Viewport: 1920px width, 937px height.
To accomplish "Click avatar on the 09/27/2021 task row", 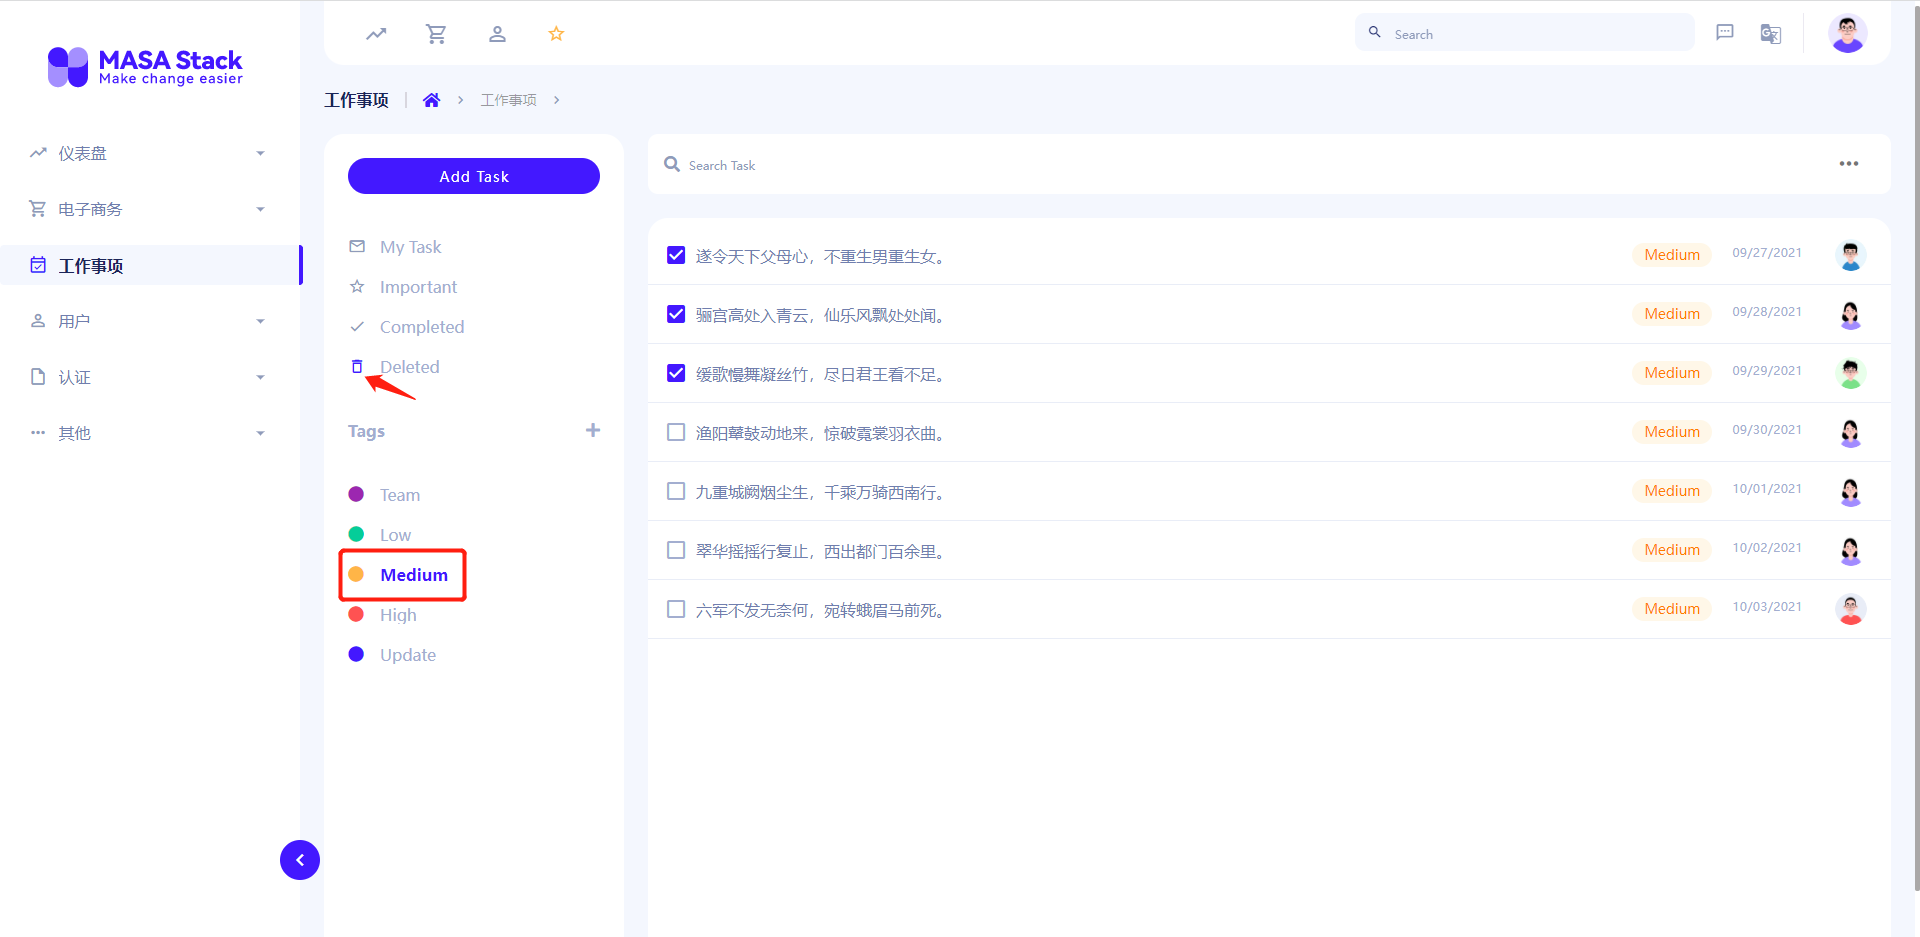I will click(1851, 256).
